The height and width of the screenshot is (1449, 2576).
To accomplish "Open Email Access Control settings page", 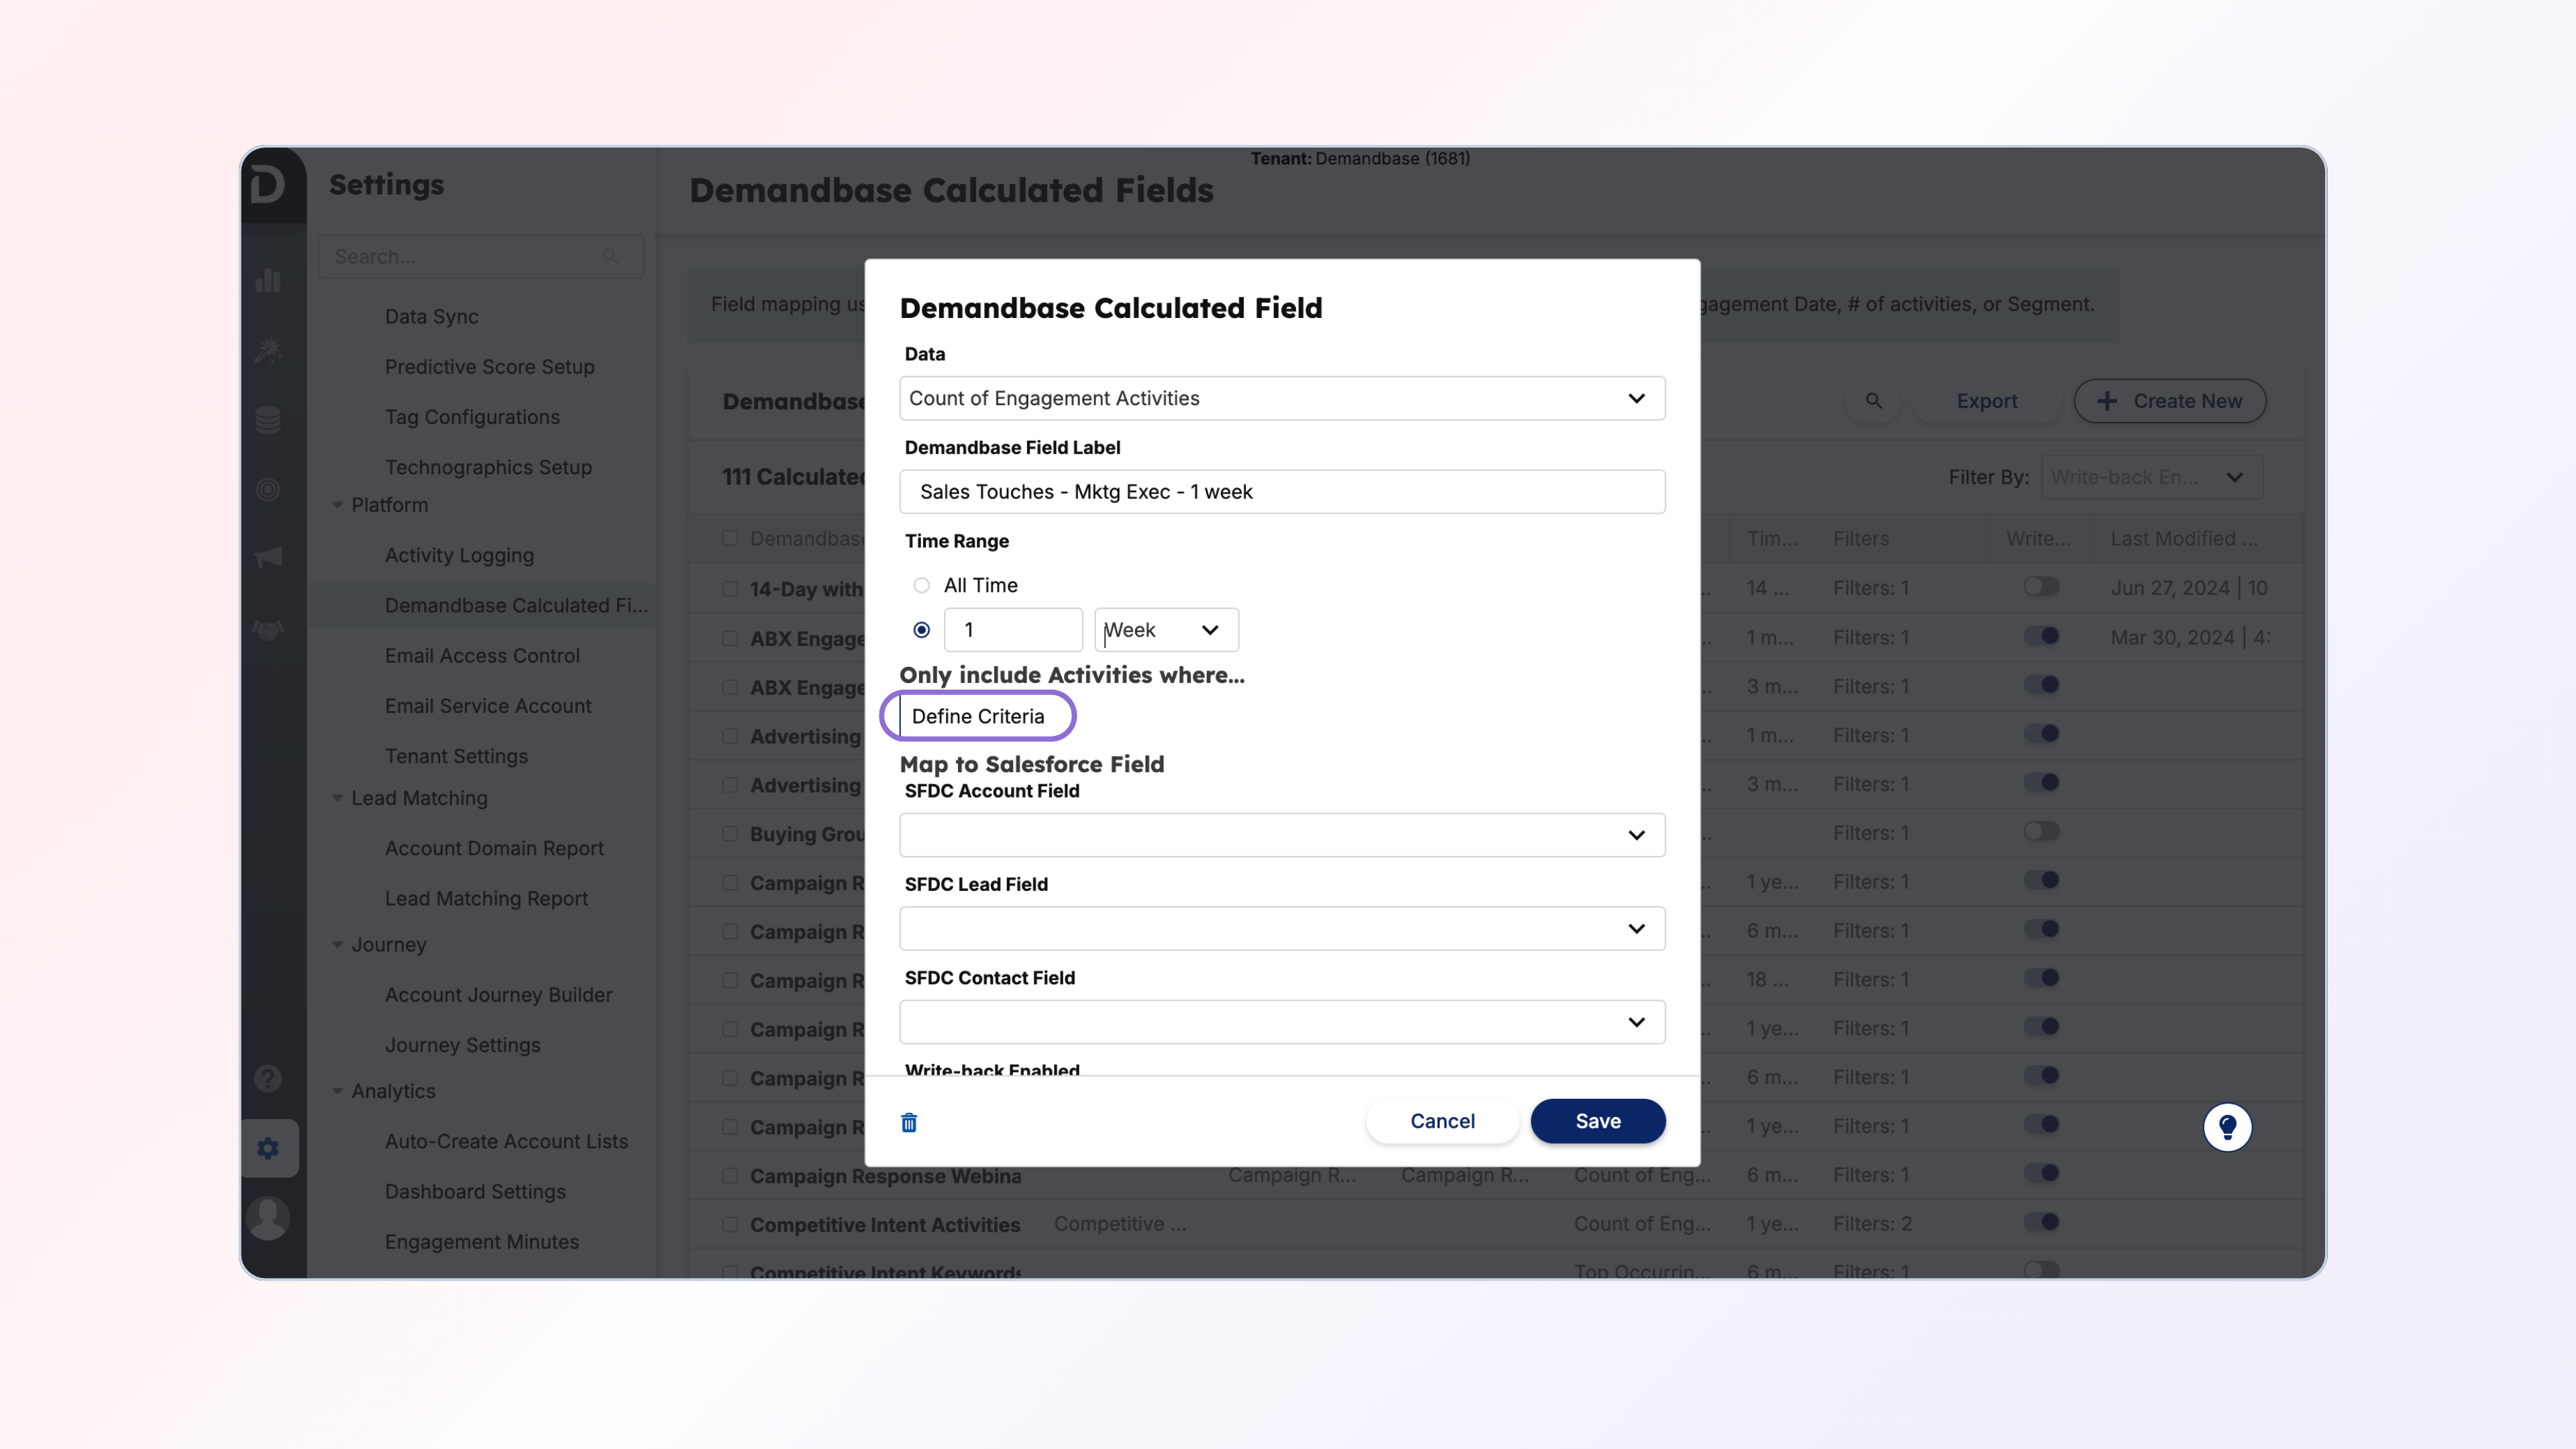I will [x=482, y=655].
